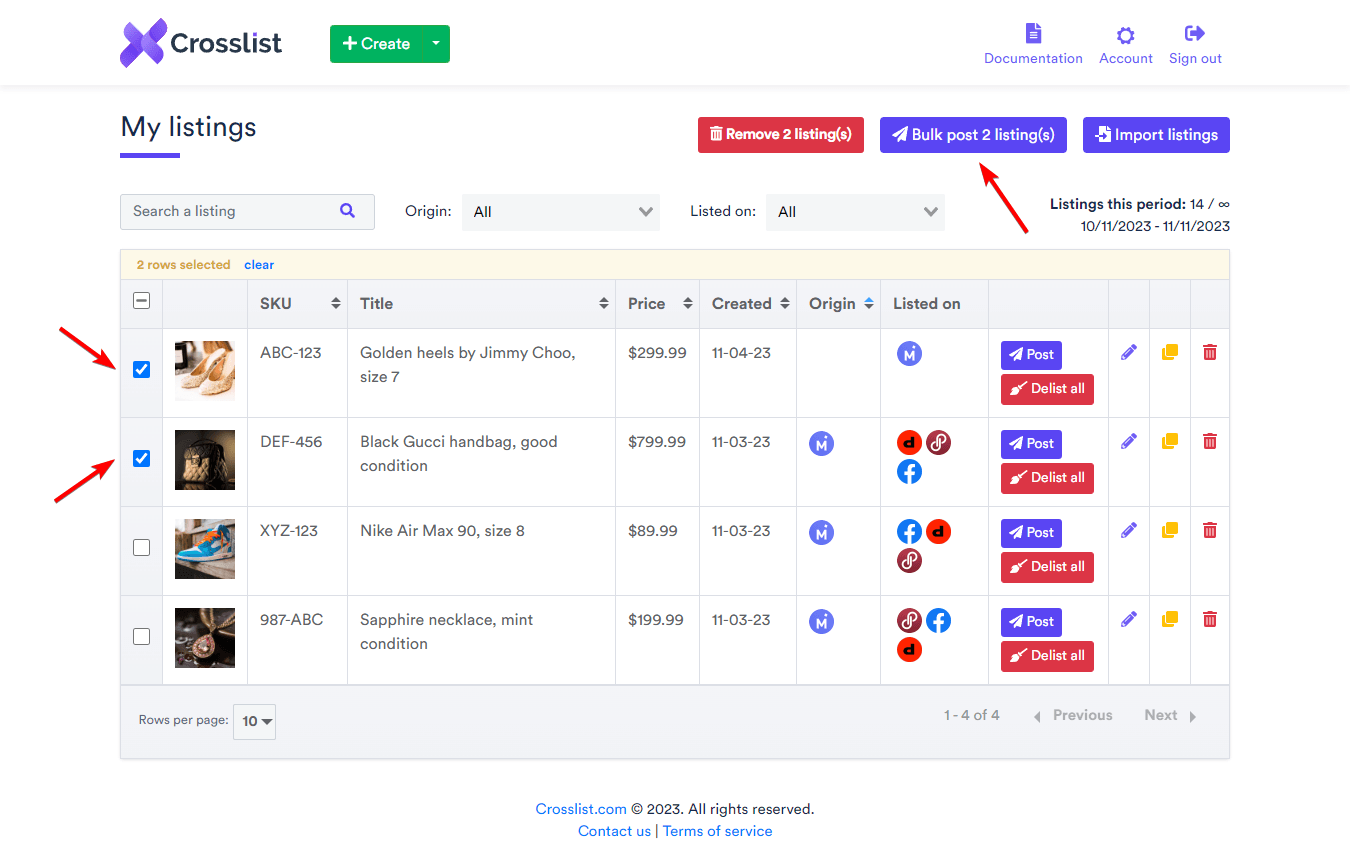Click the search magnifier icon
Viewport: 1350px width, 850px height.
point(347,211)
